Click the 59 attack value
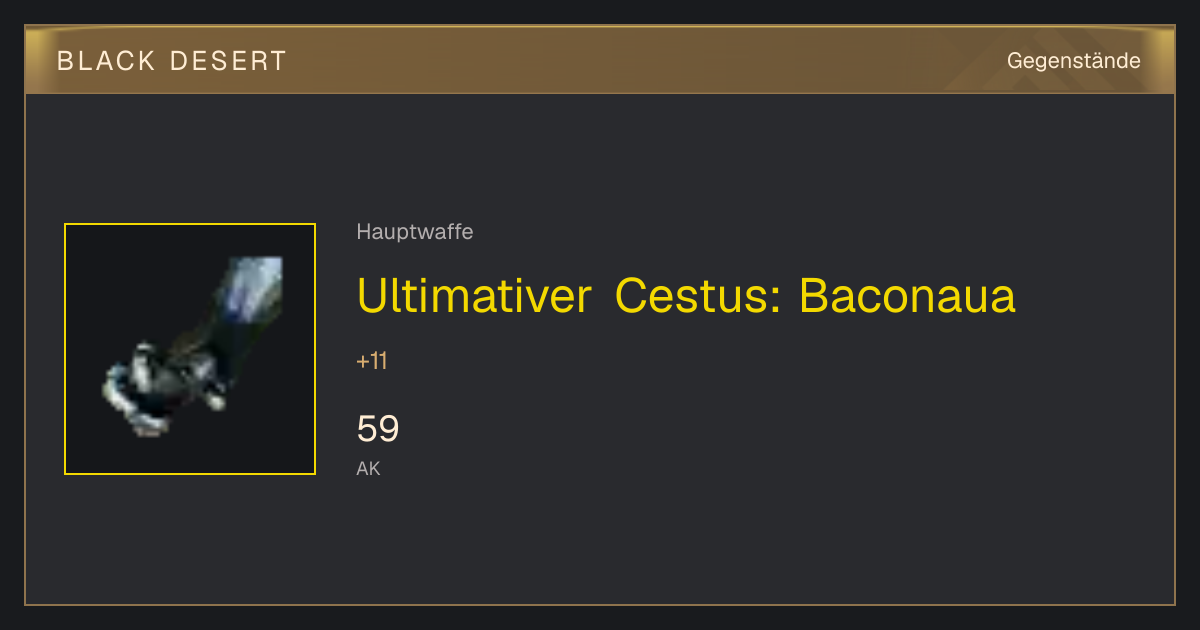The width and height of the screenshot is (1200, 630). tap(378, 429)
